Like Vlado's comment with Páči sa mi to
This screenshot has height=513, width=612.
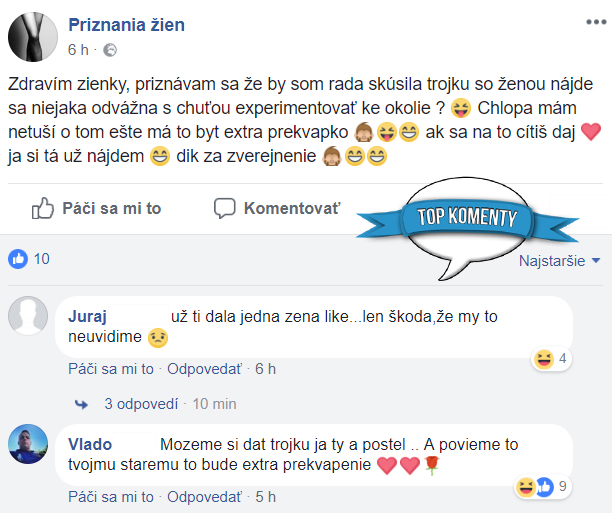pyautogui.click(x=111, y=497)
